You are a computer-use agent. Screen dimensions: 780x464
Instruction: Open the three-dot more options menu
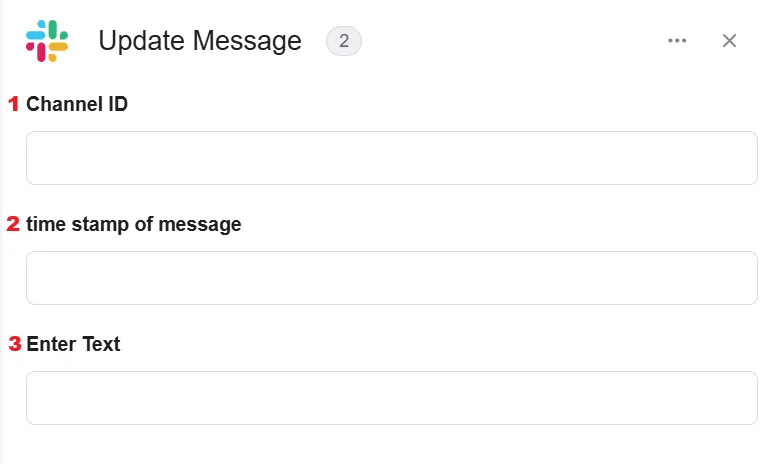[677, 41]
